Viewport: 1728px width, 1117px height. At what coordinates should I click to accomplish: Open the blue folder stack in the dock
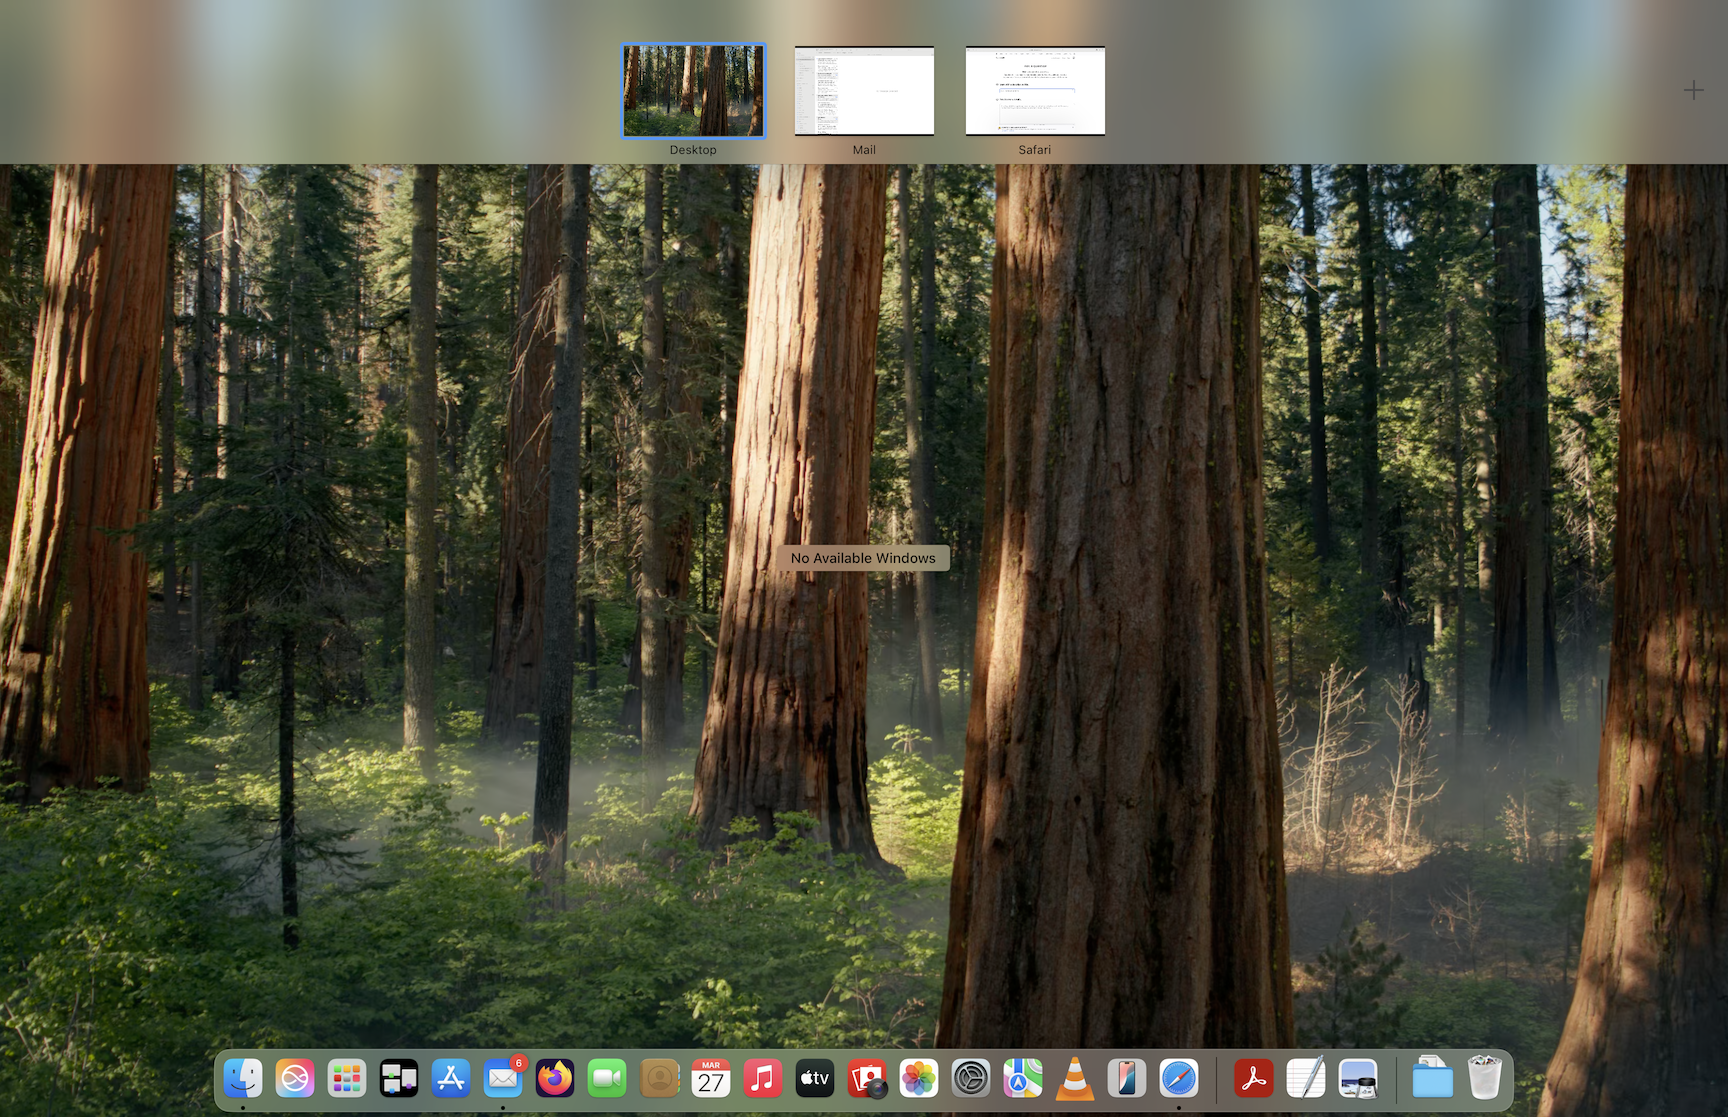[1433, 1079]
